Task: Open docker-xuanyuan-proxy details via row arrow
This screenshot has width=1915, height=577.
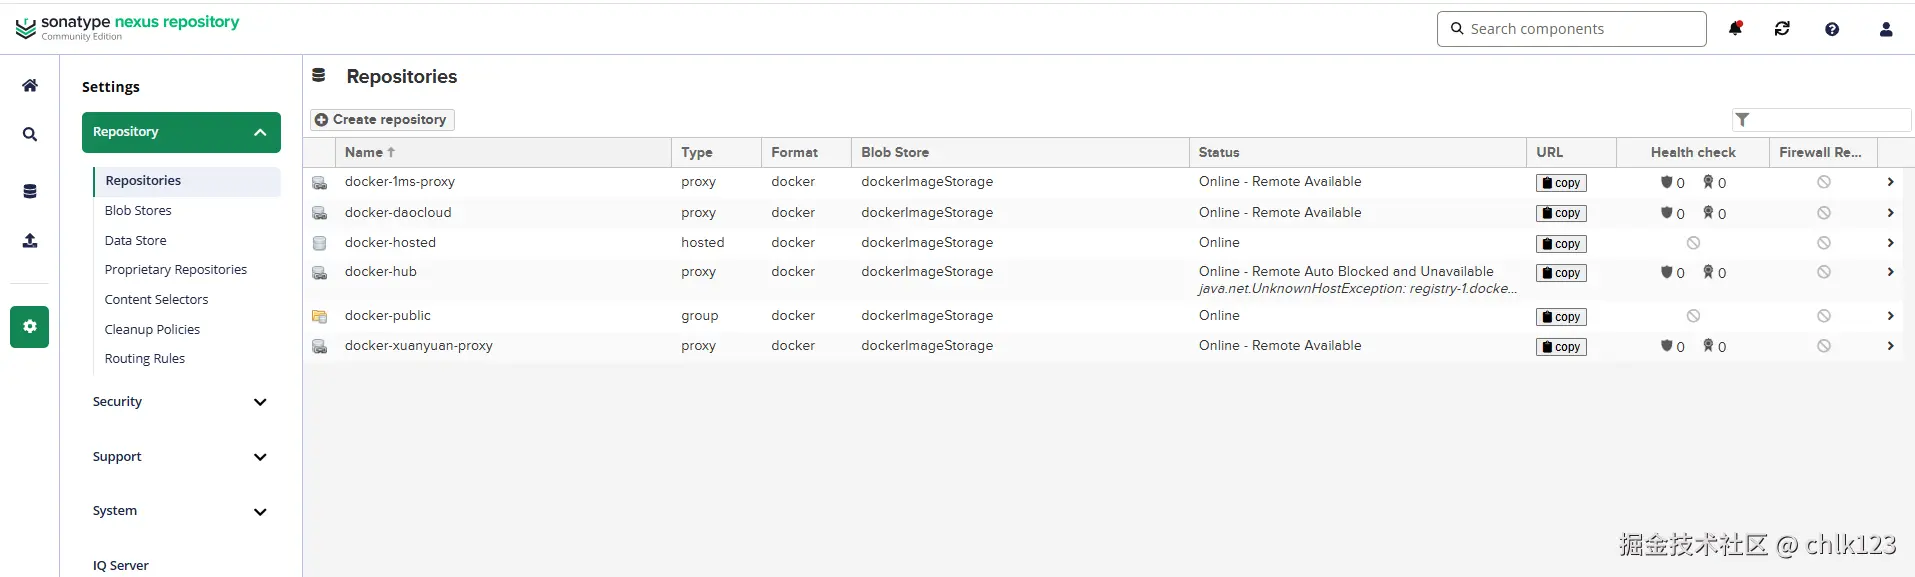Action: [1890, 346]
